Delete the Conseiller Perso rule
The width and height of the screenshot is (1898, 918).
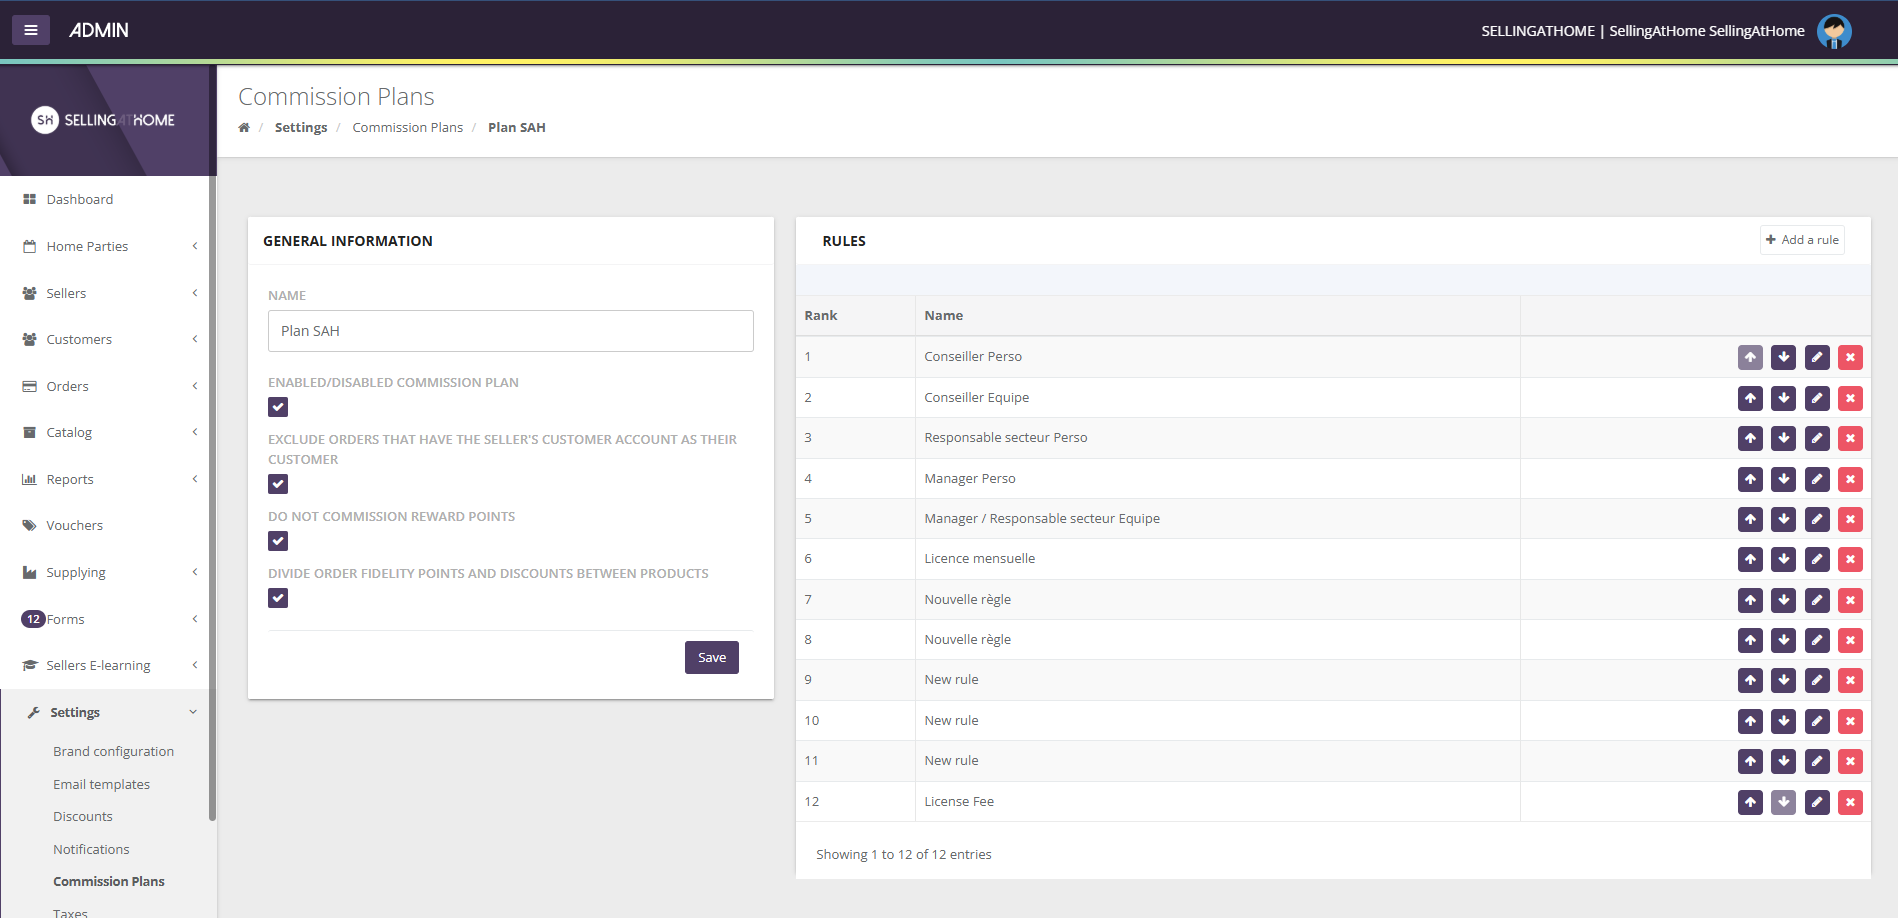tap(1850, 357)
